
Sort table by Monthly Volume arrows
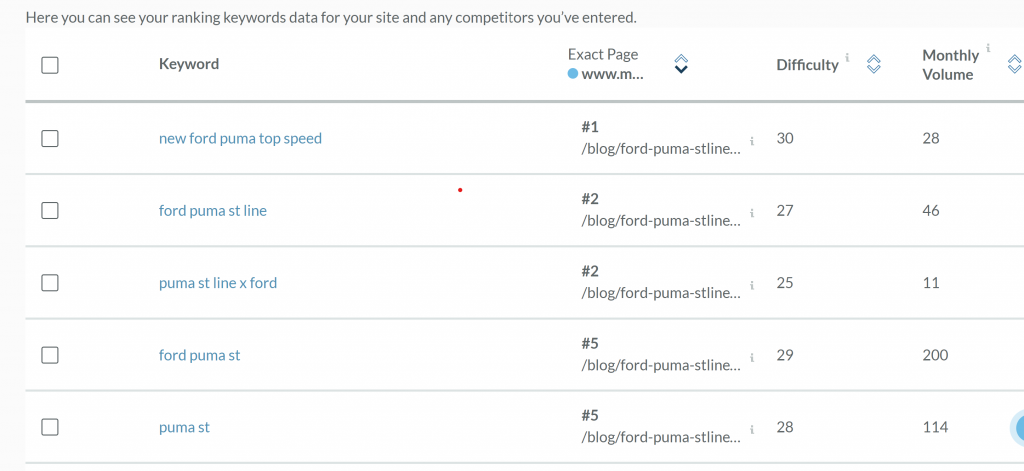click(x=1015, y=65)
